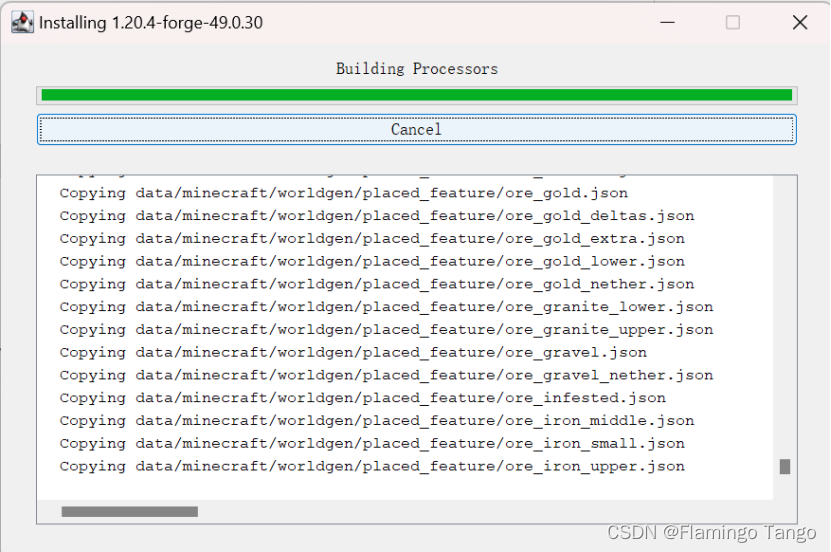
Task: Select log line ore_granite_upper.json
Action: 386,330
